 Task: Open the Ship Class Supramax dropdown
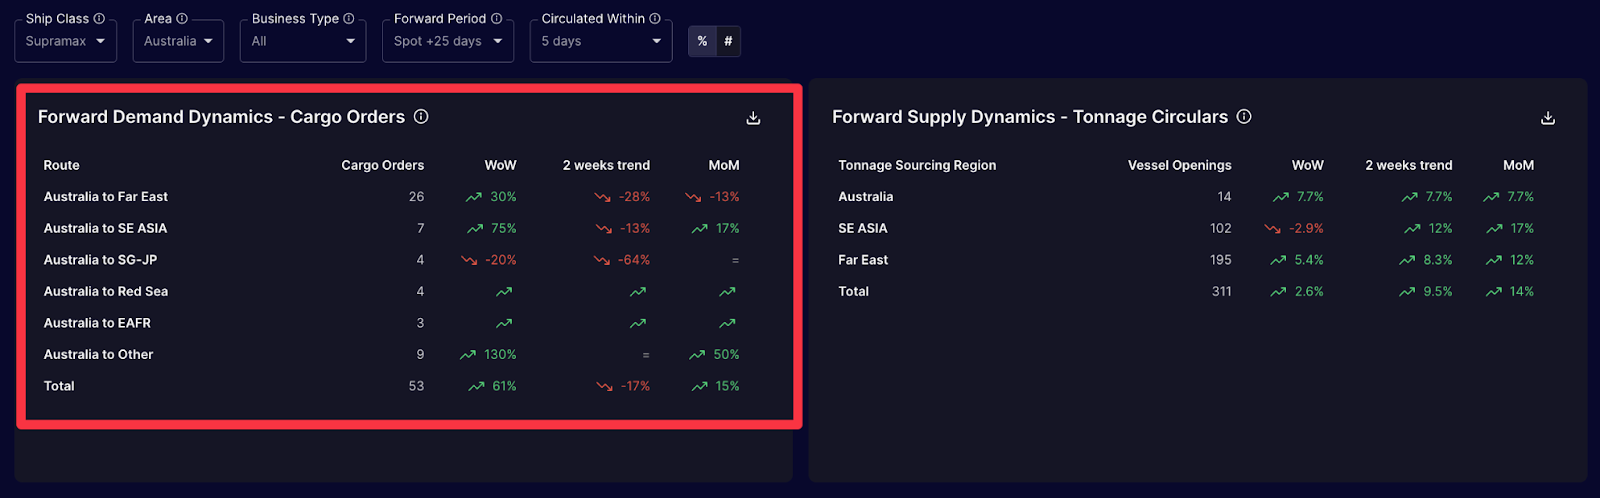66,41
